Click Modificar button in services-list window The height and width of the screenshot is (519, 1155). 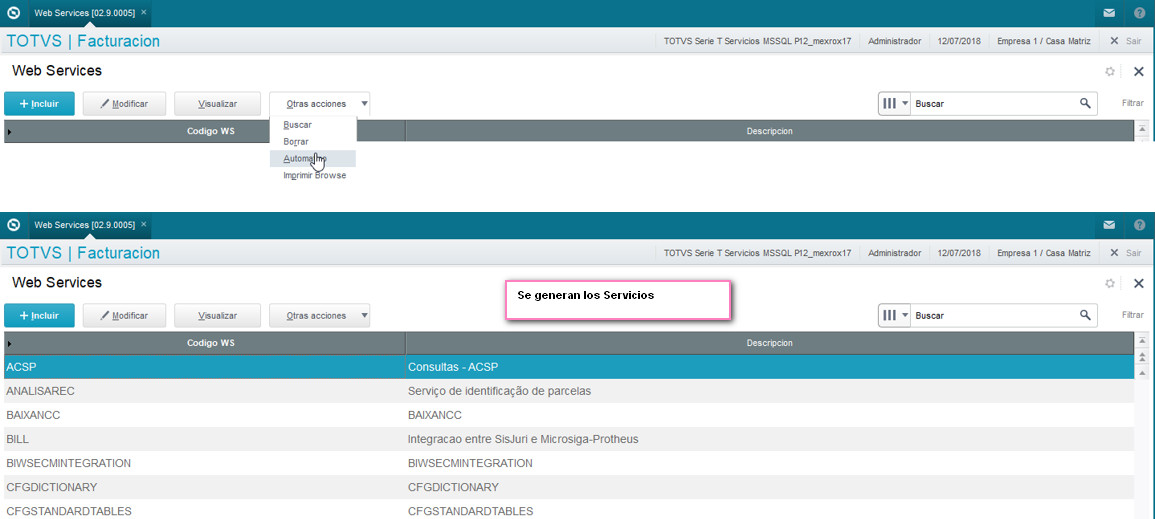point(124,316)
